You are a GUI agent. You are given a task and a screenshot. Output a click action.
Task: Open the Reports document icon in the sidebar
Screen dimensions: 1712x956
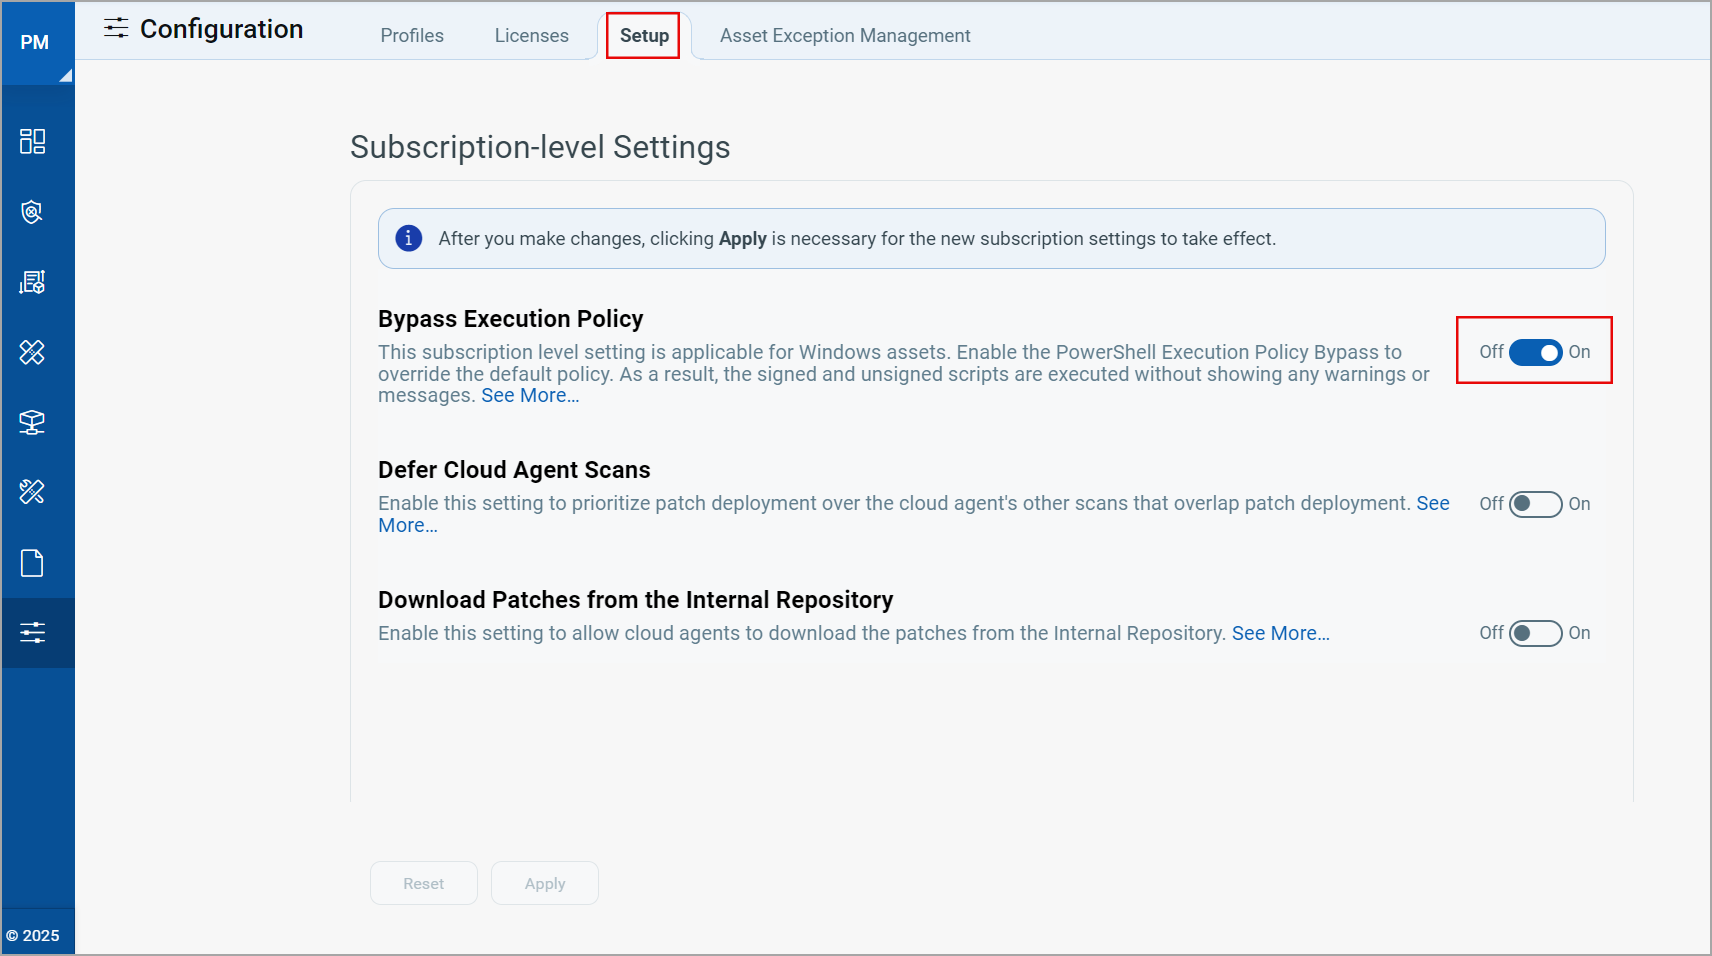point(33,562)
